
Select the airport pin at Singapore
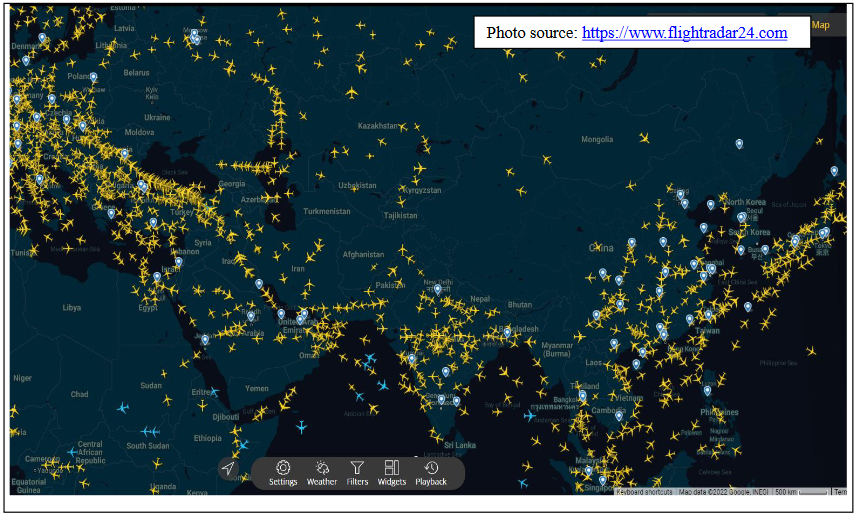[x=602, y=481]
